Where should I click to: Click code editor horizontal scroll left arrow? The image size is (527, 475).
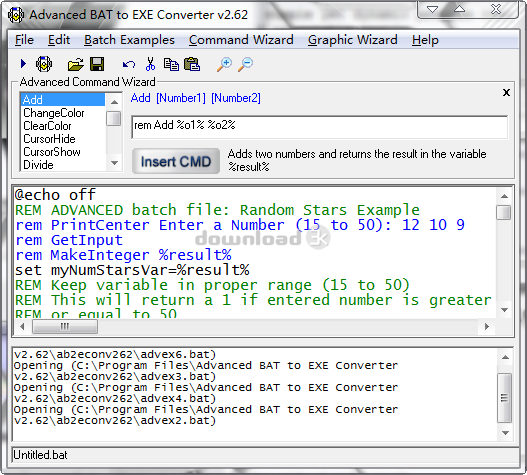(22, 326)
